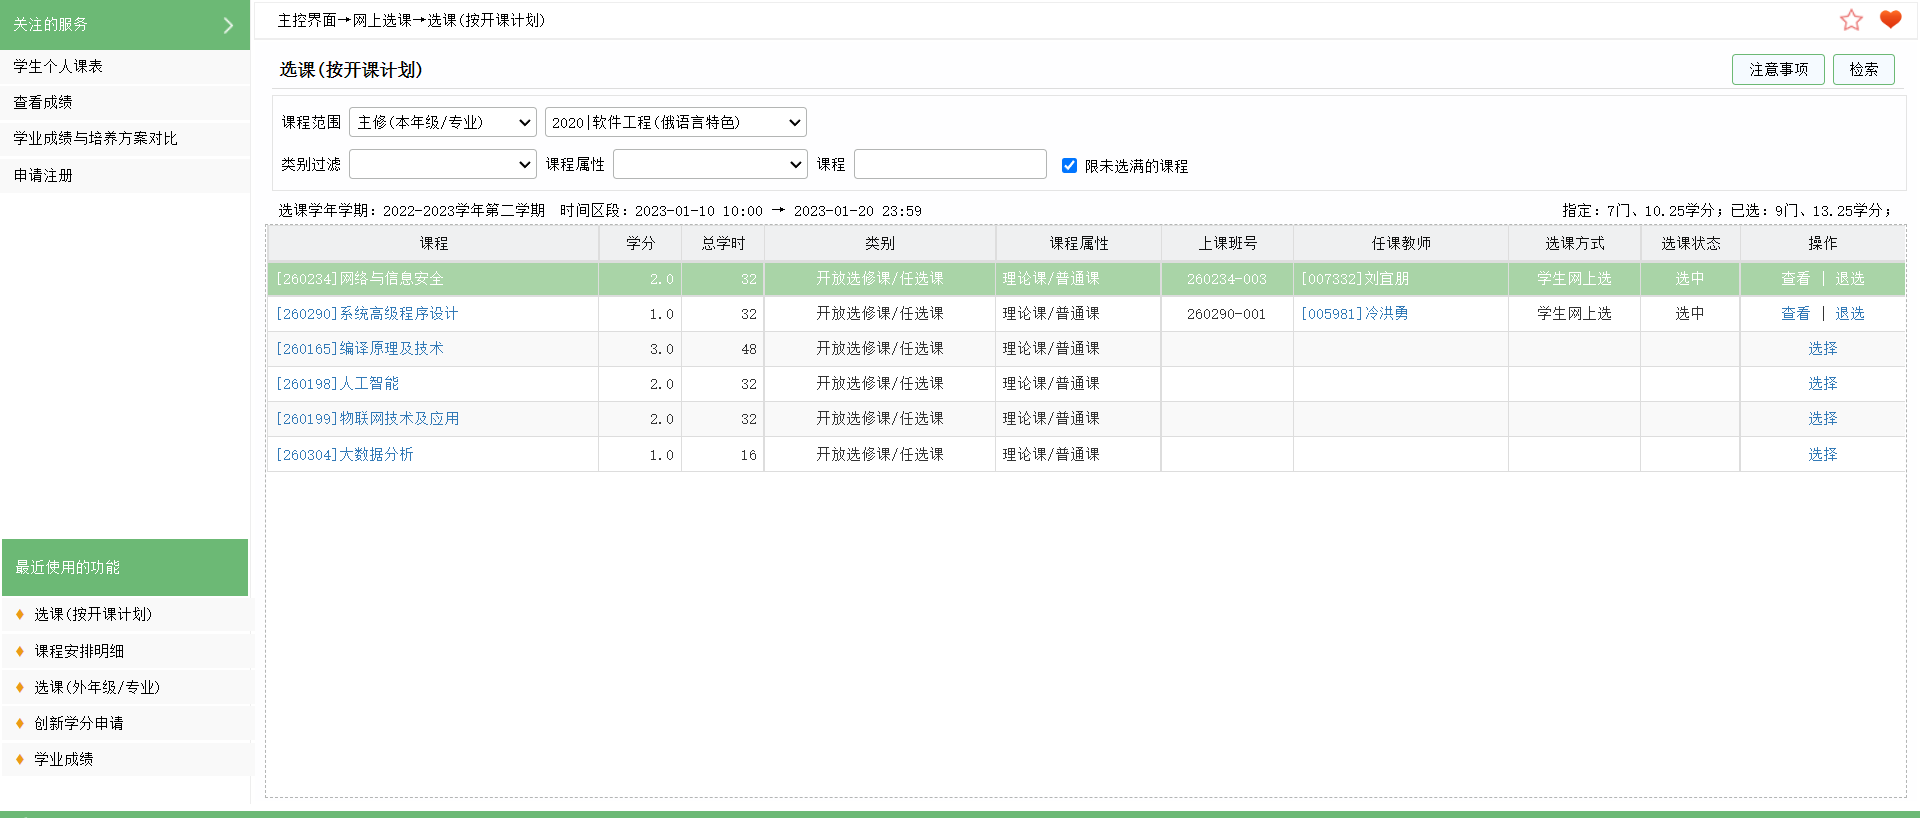Open recent function 课程安排明细
The width and height of the screenshot is (1920, 818).
[79, 651]
